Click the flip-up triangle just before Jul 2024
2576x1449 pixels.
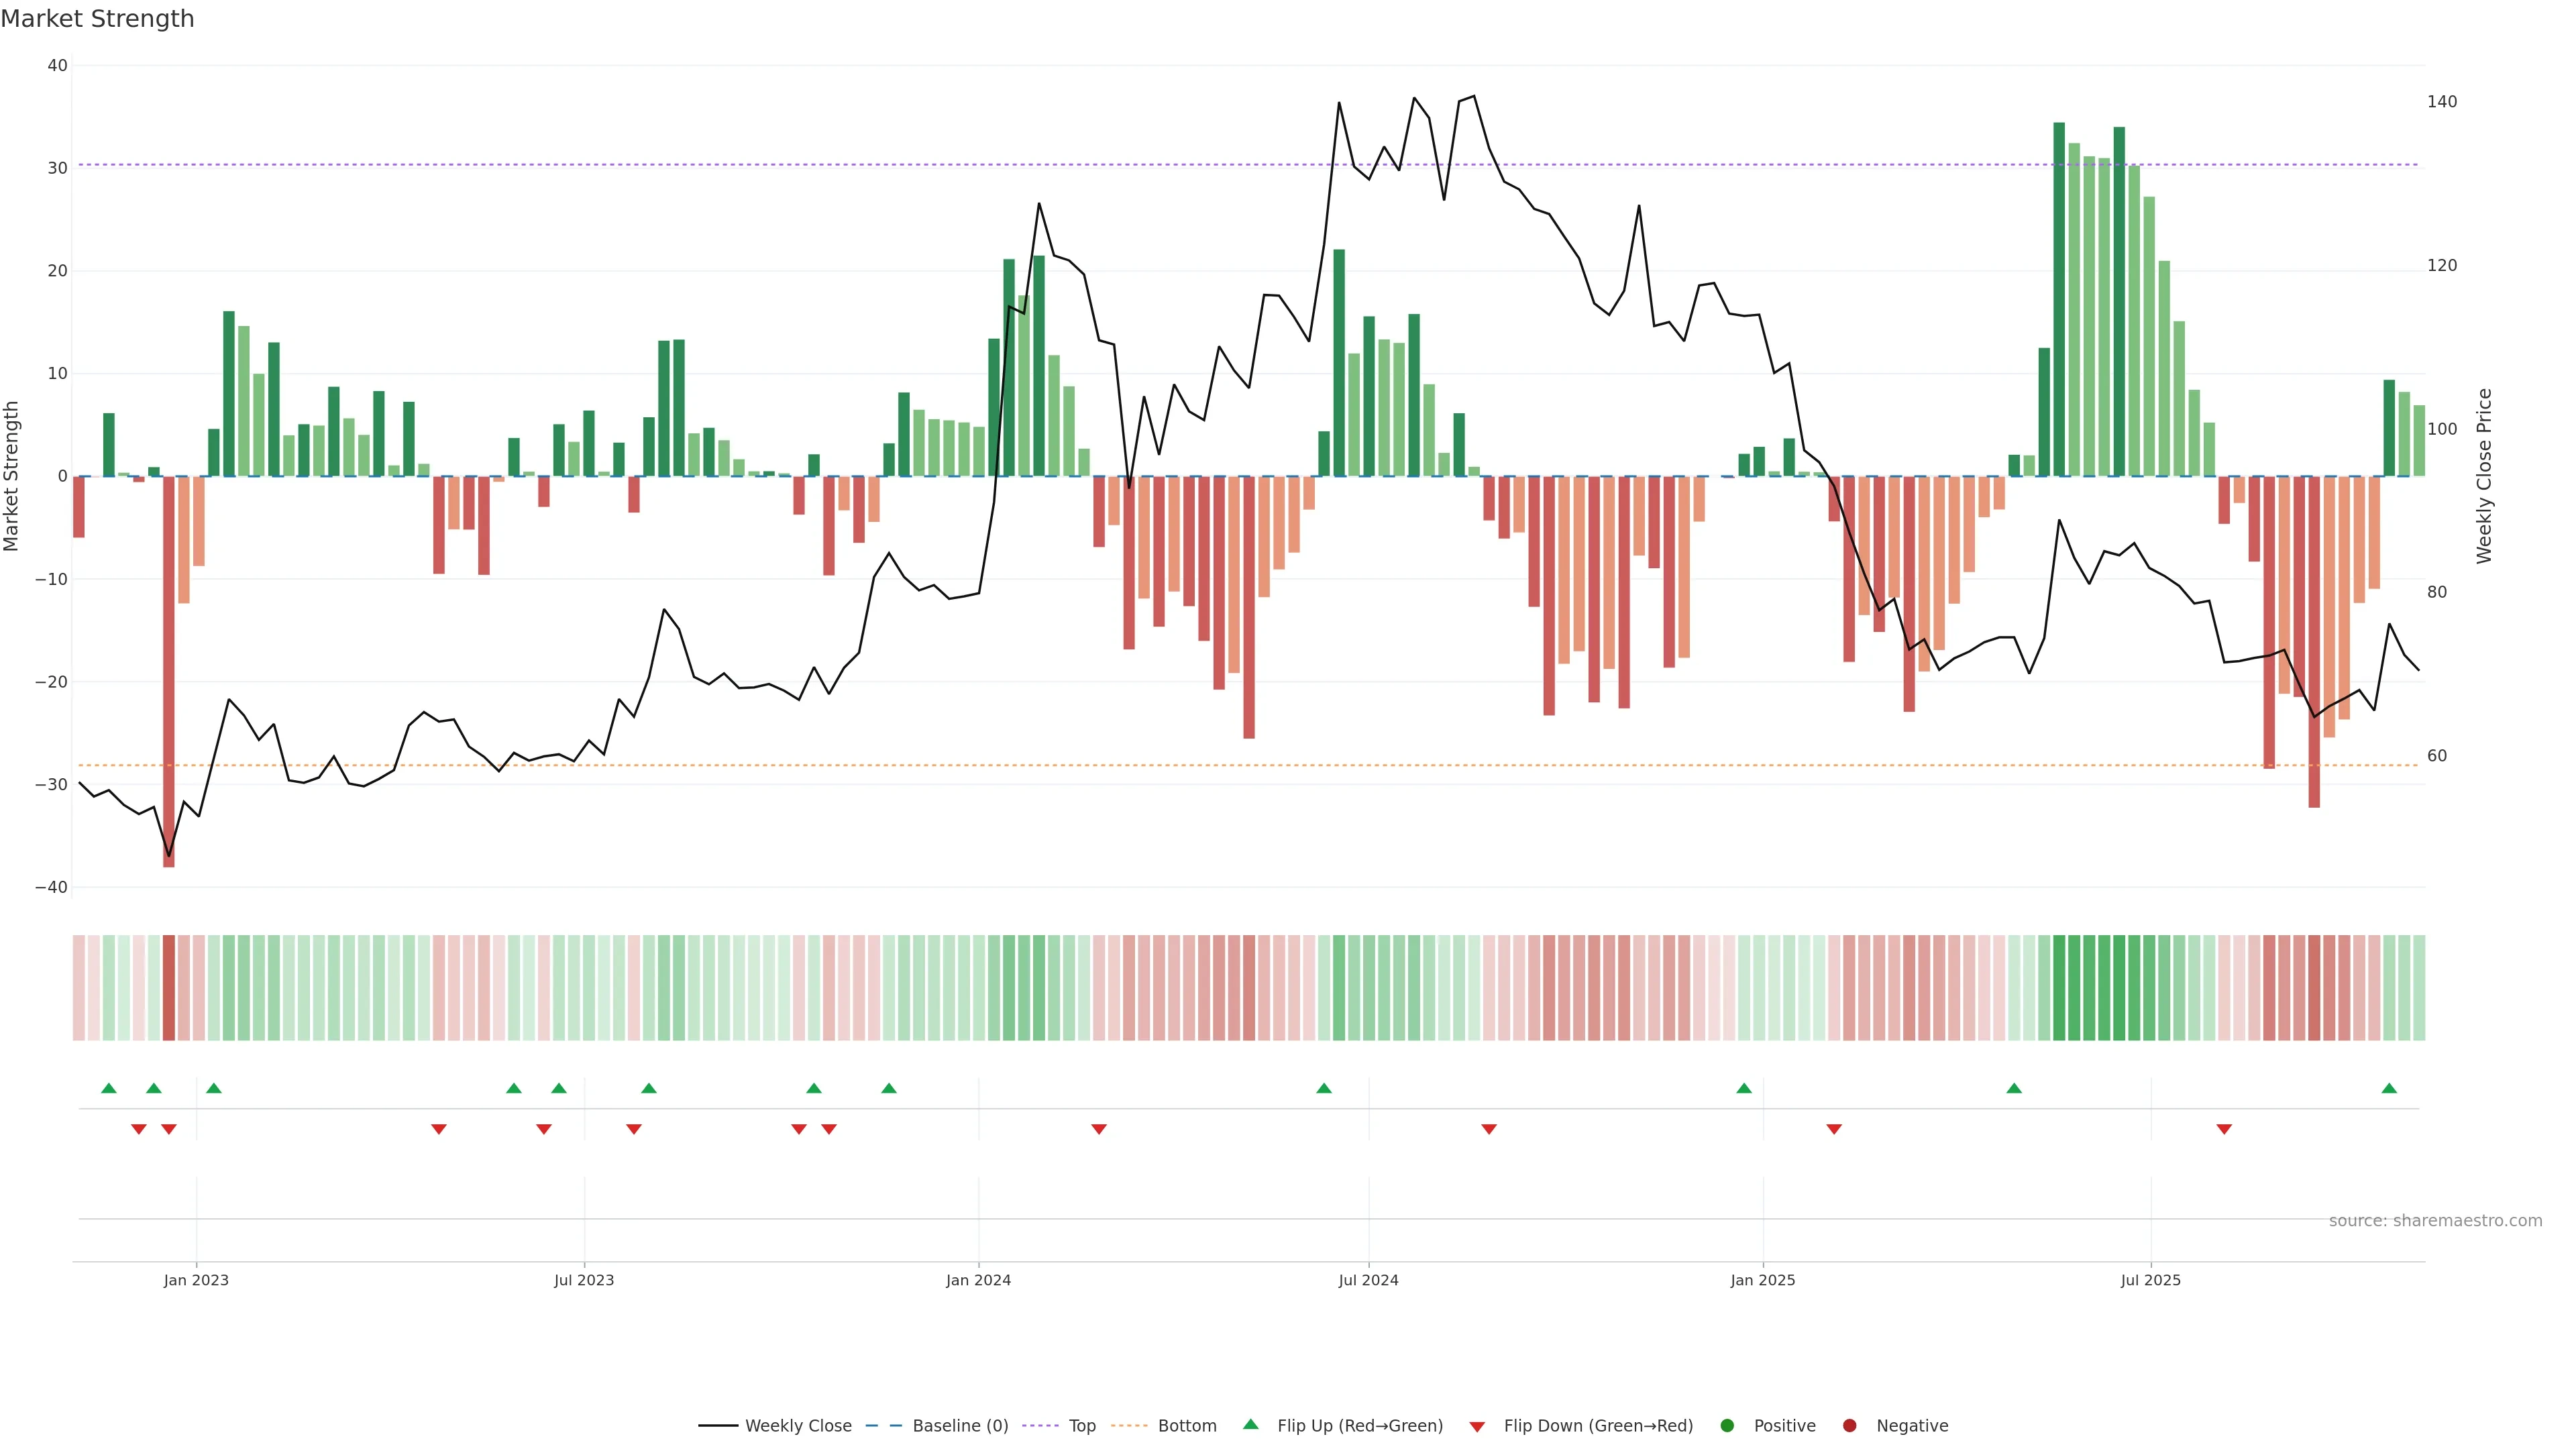[x=1324, y=1088]
